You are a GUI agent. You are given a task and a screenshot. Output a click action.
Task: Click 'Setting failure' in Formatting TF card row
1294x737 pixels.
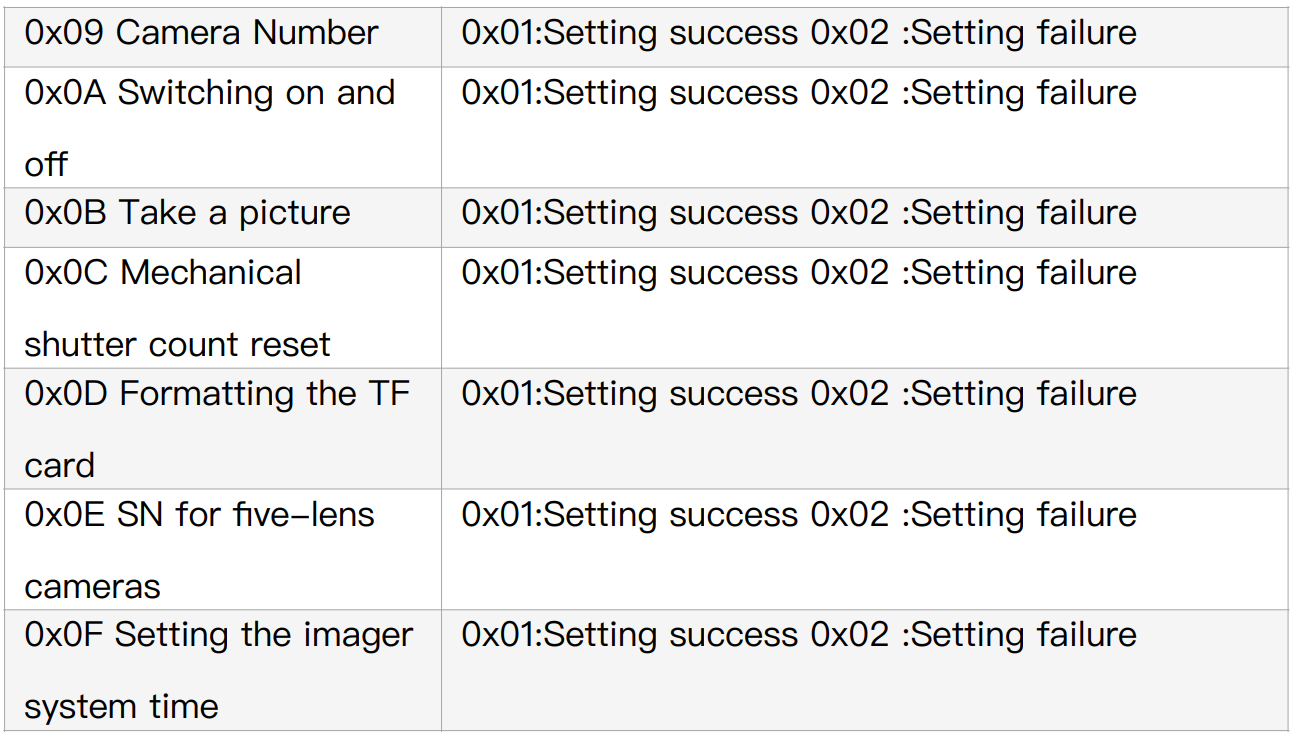[x=1024, y=394]
